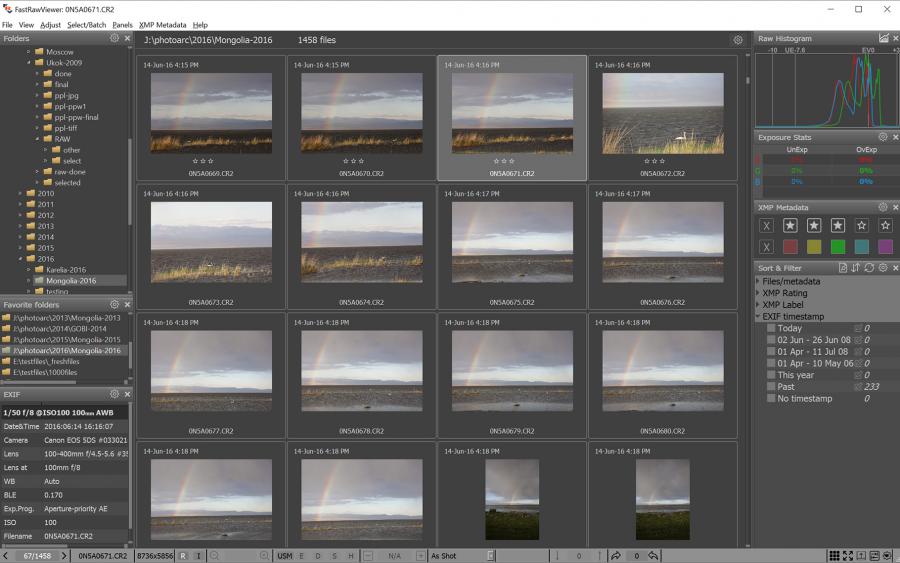The height and width of the screenshot is (563, 900).
Task: Click the Raw Histogram chart mode icon
Action: pos(883,39)
